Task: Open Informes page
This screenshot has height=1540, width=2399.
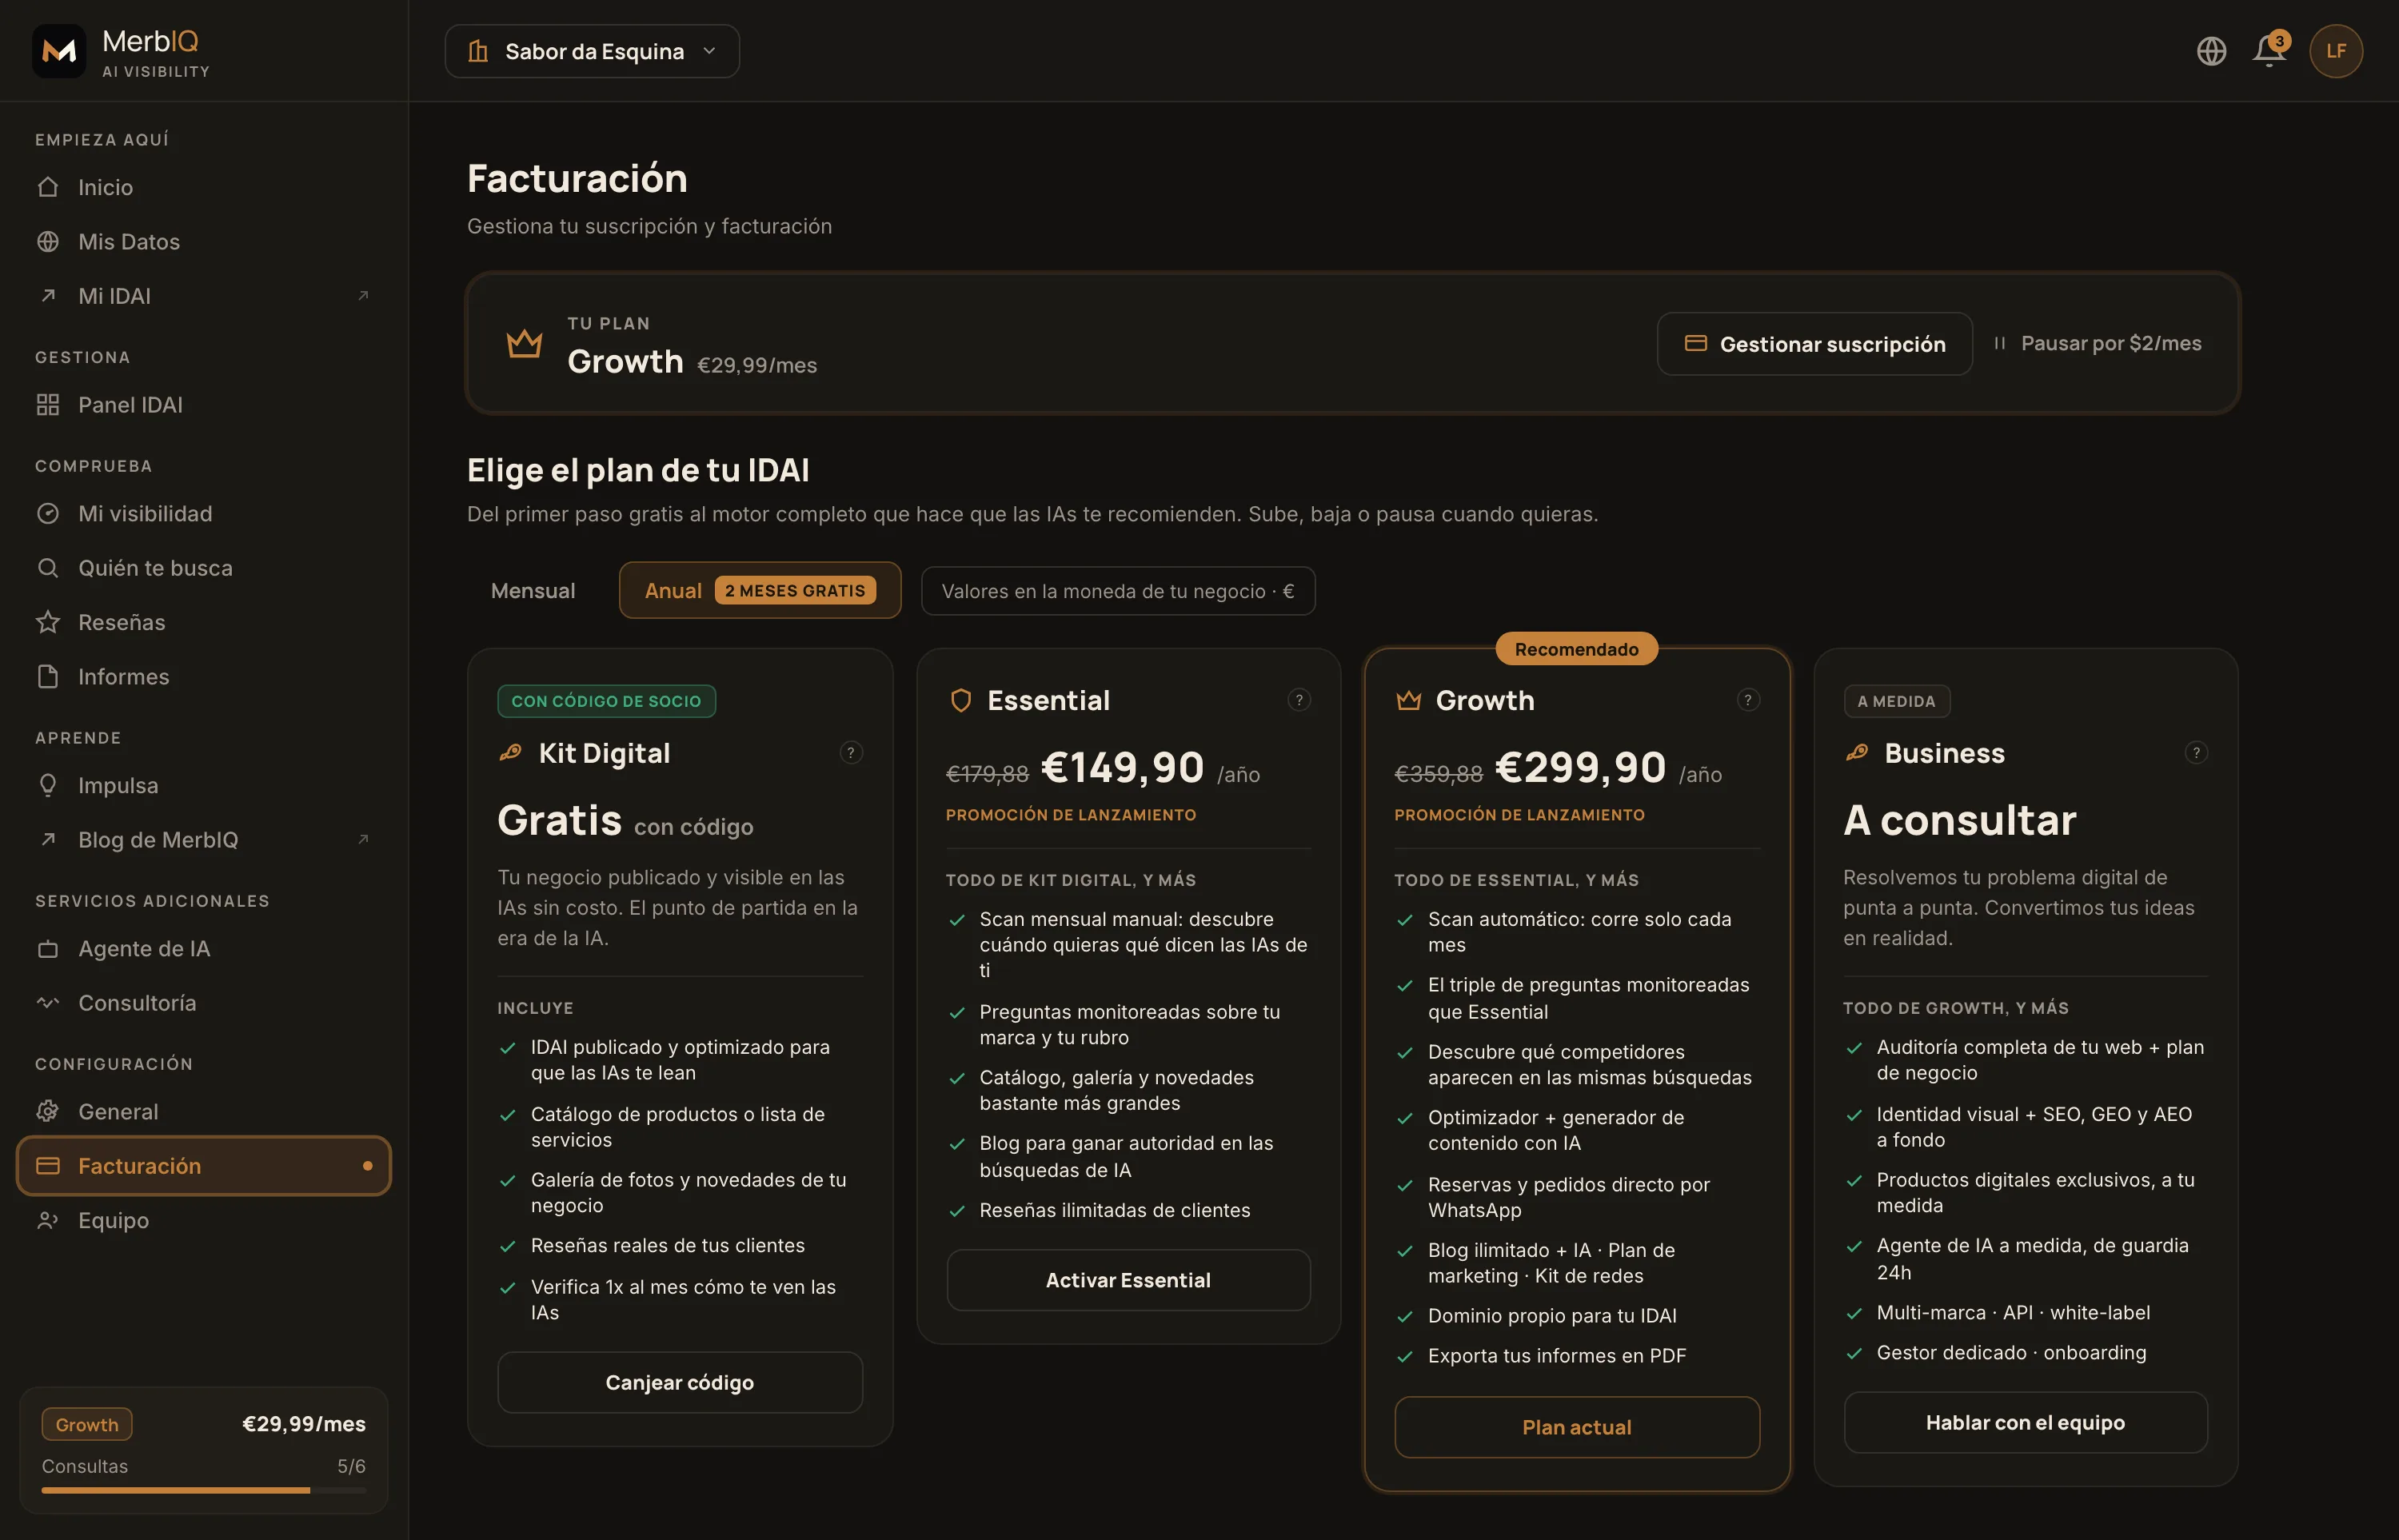Action: click(204, 677)
